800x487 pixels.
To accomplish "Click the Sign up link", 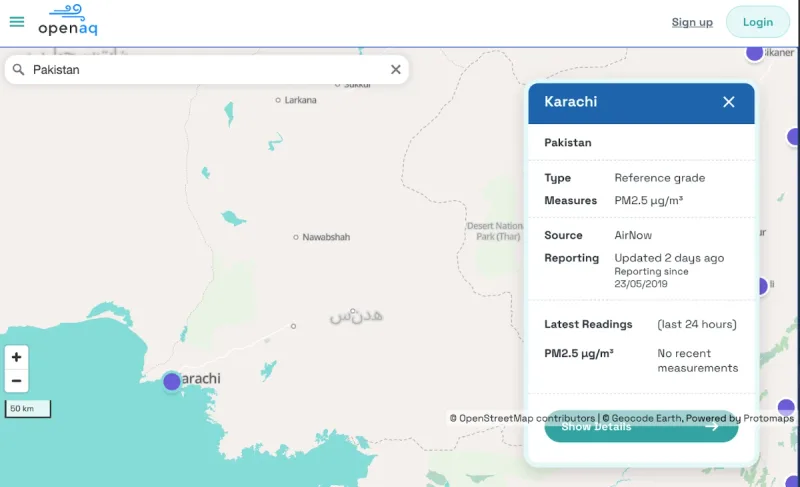I will click(692, 22).
